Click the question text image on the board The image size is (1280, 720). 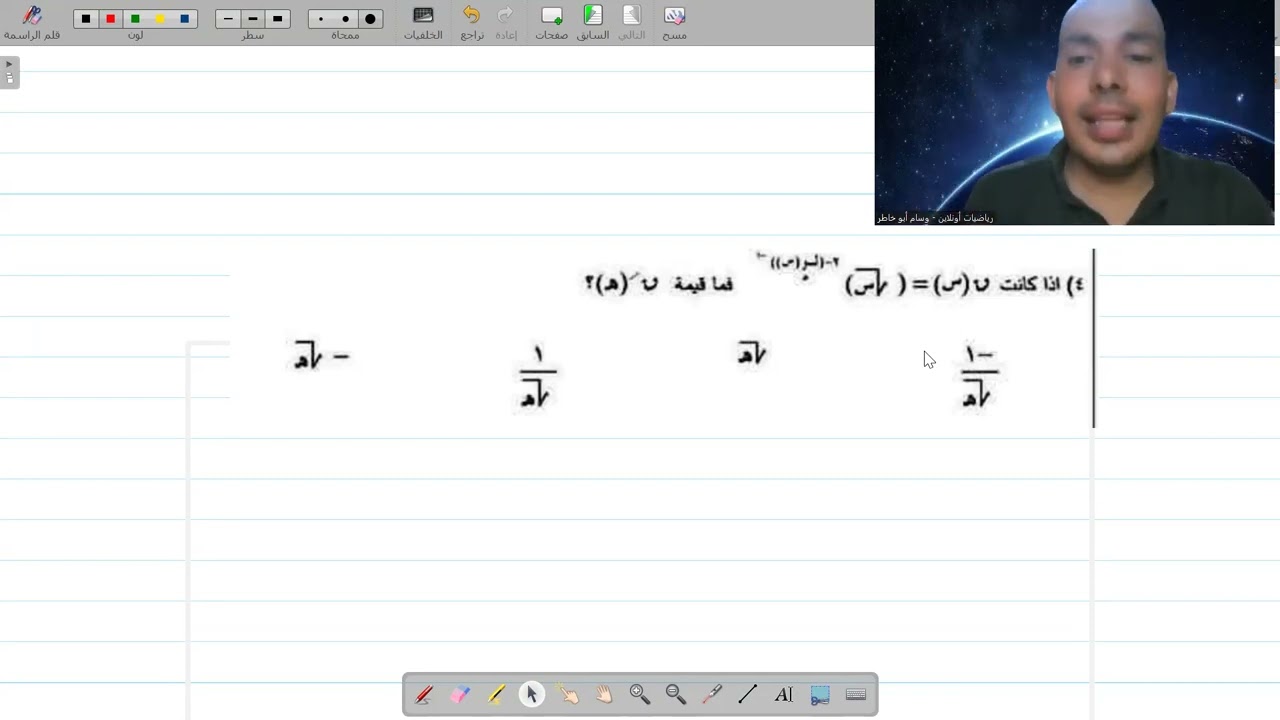pos(662,340)
